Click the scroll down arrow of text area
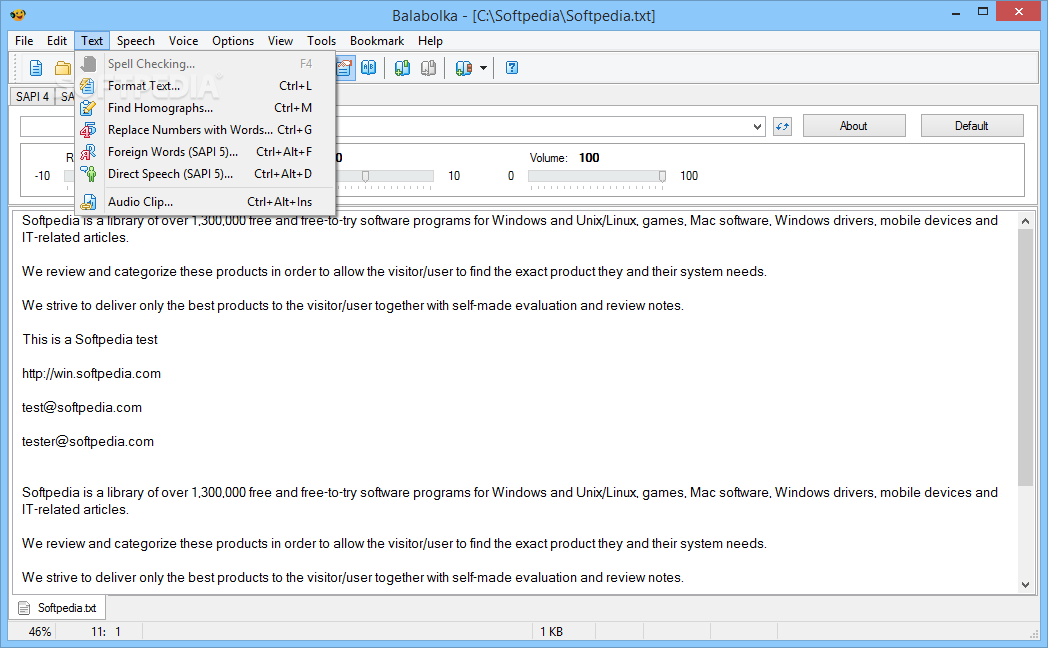This screenshot has height=648, width=1048. point(1025,585)
